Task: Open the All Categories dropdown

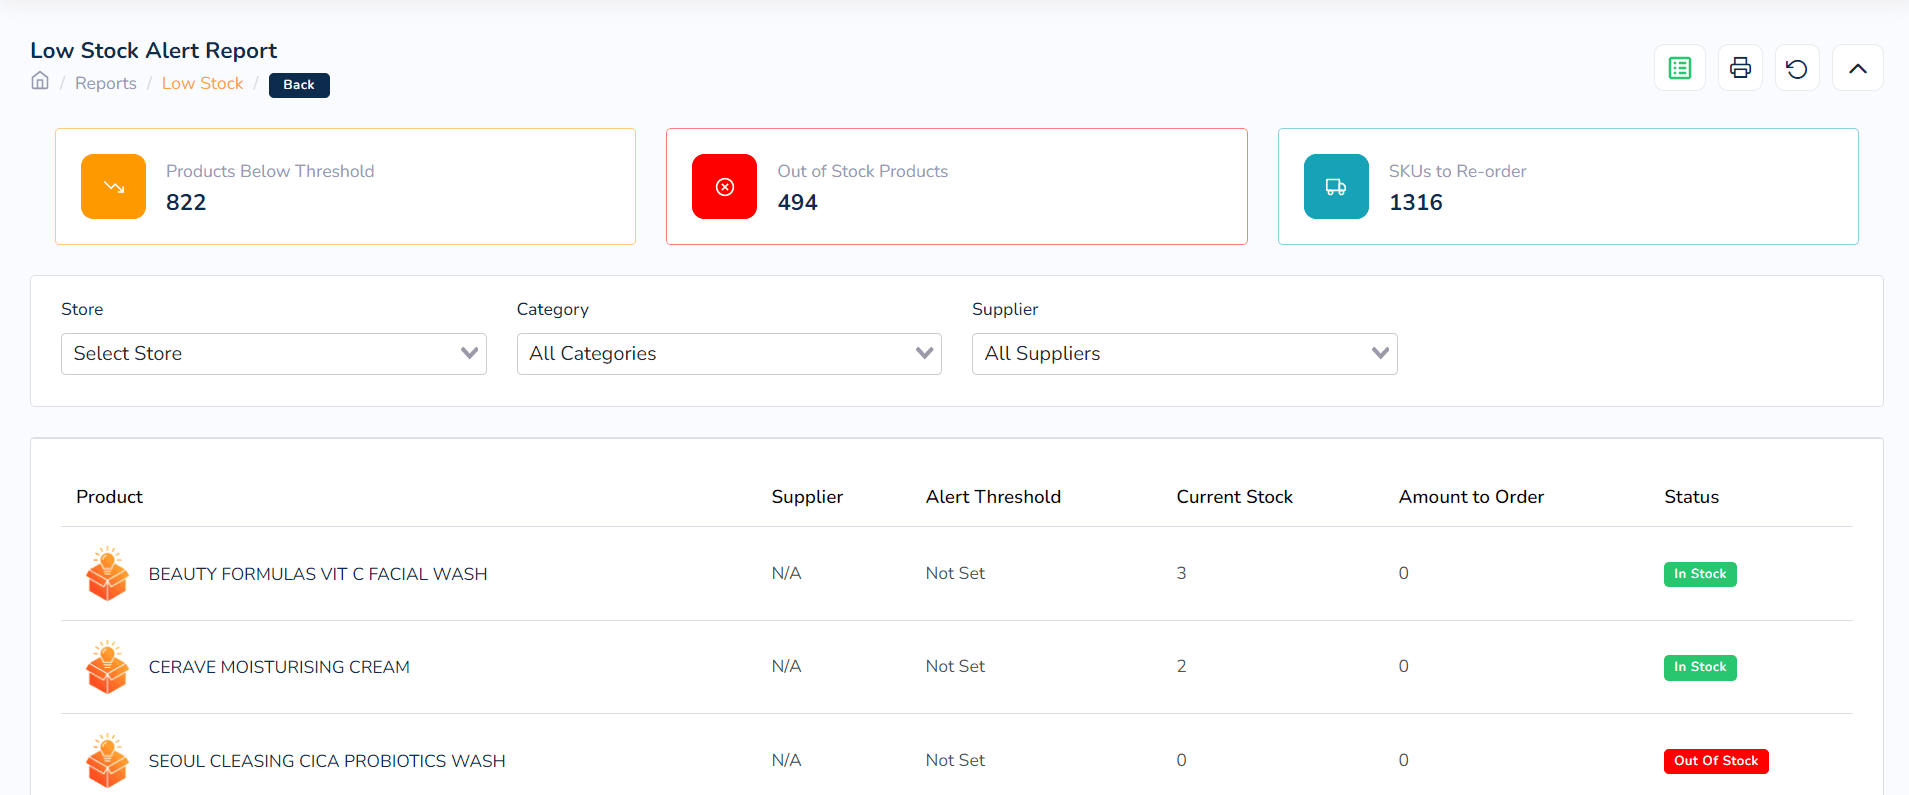Action: tap(729, 354)
